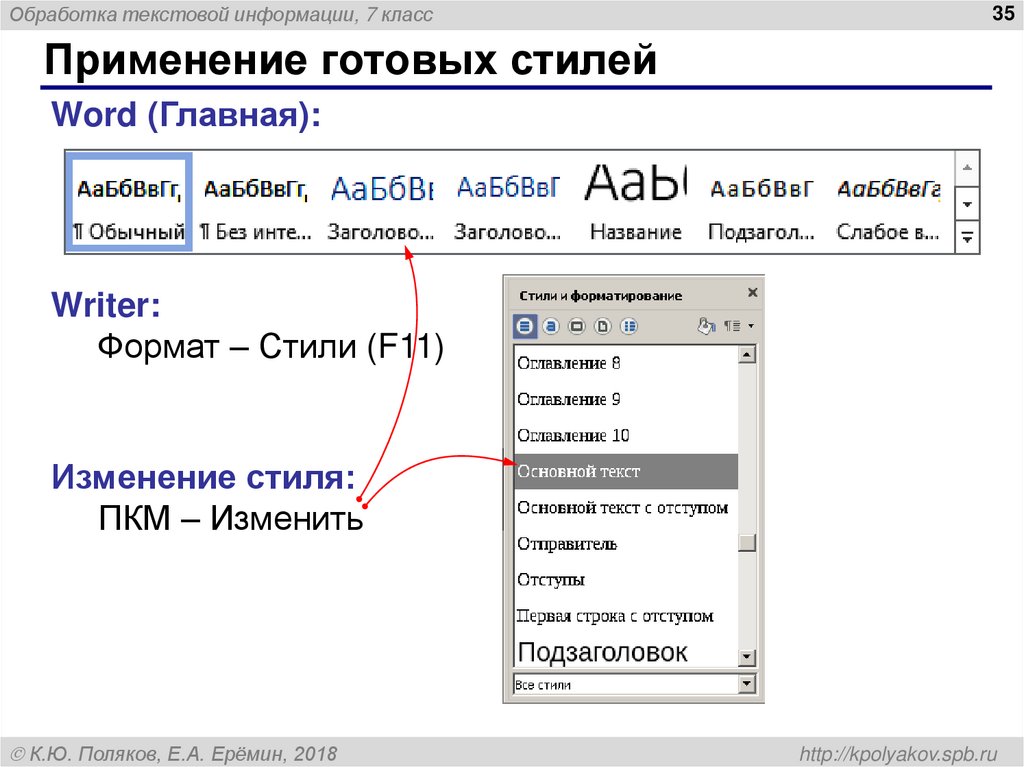Pick Основной текст с отступом style
1024x767 pixels.
(x=626, y=508)
